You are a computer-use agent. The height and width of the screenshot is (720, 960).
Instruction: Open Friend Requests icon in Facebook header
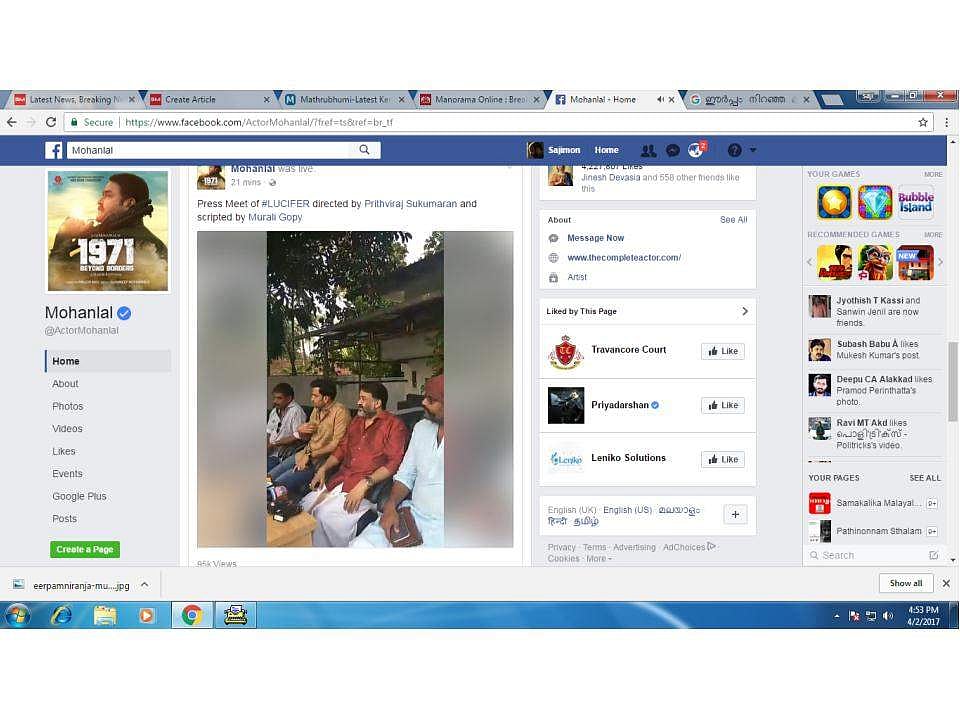click(648, 150)
